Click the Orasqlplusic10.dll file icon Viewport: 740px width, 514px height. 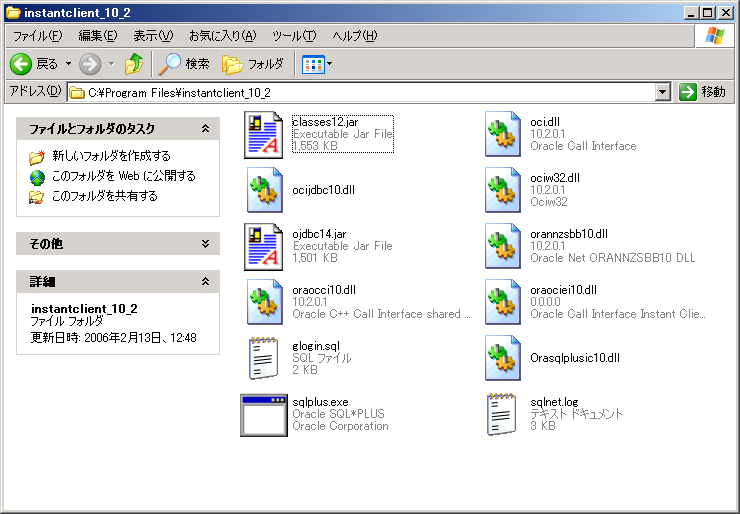pos(503,358)
